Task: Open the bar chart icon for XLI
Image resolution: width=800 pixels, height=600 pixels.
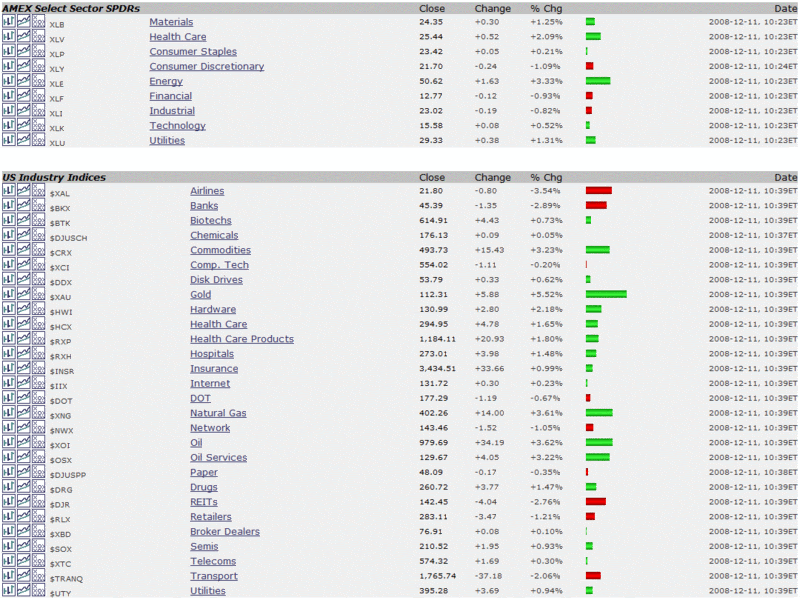Action: [x=9, y=110]
